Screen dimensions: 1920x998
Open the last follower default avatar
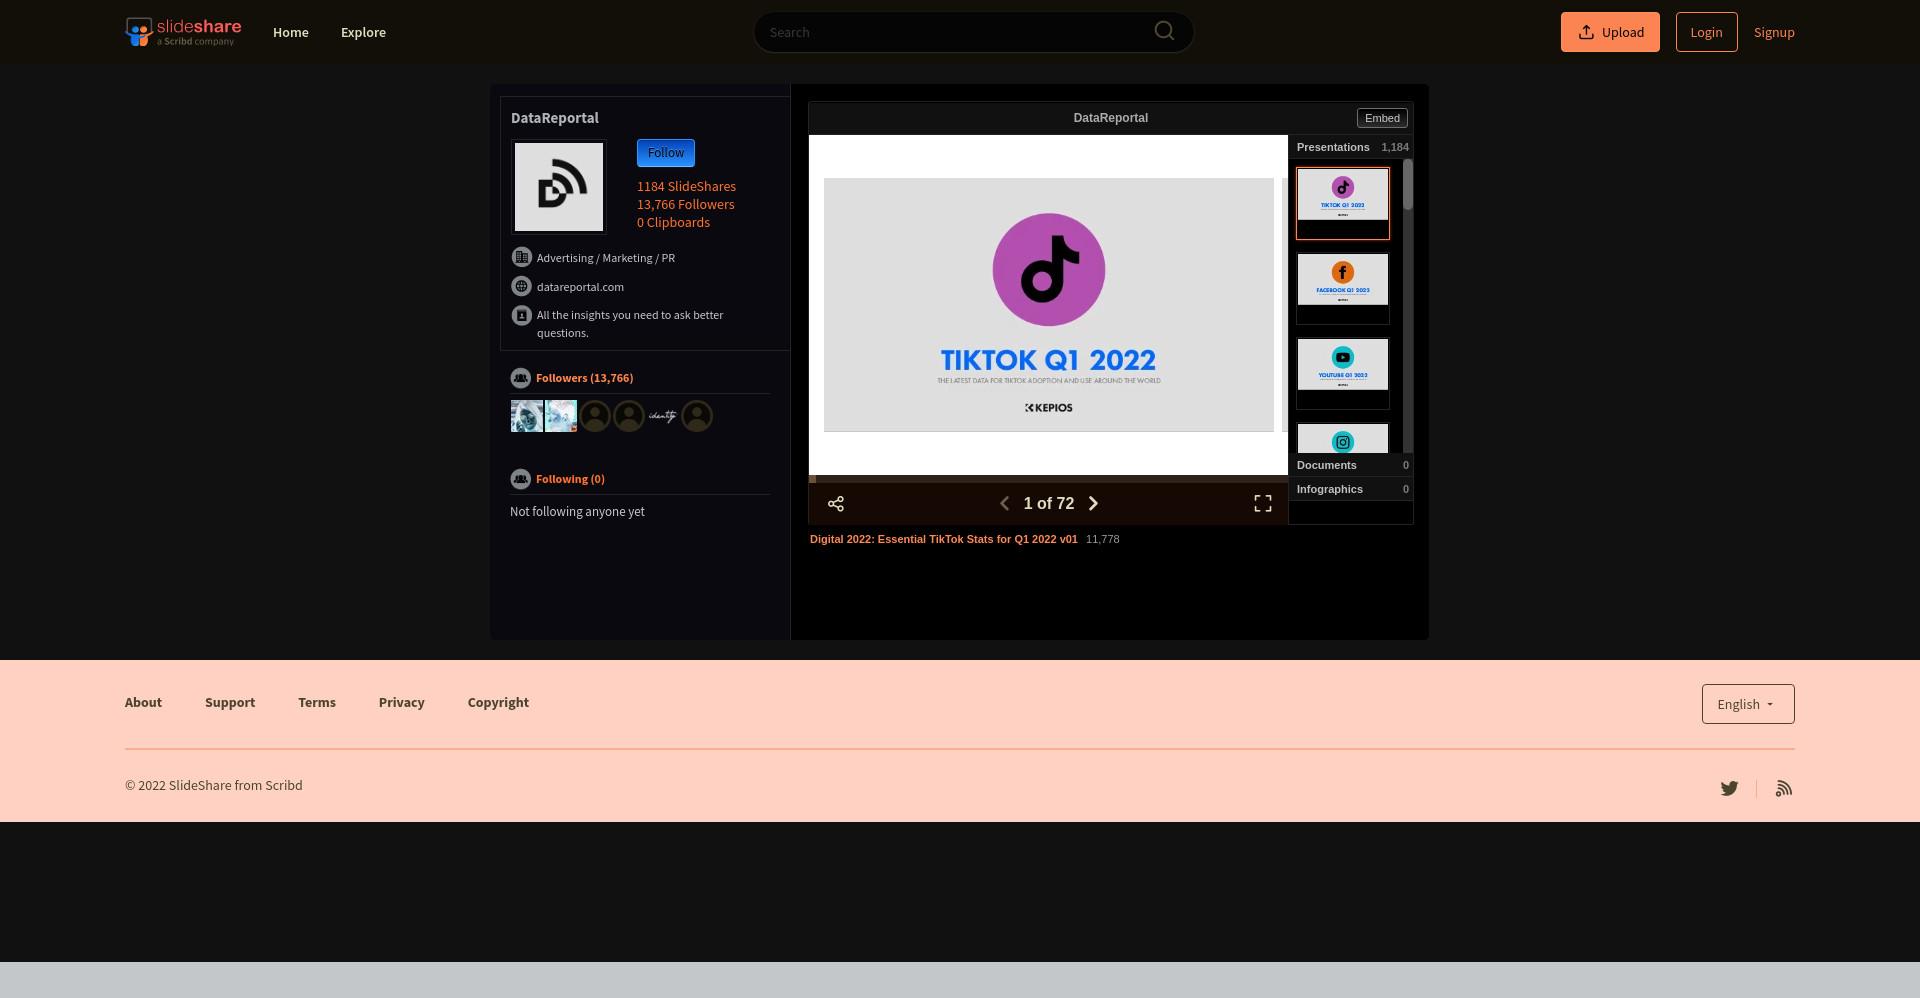tap(697, 416)
